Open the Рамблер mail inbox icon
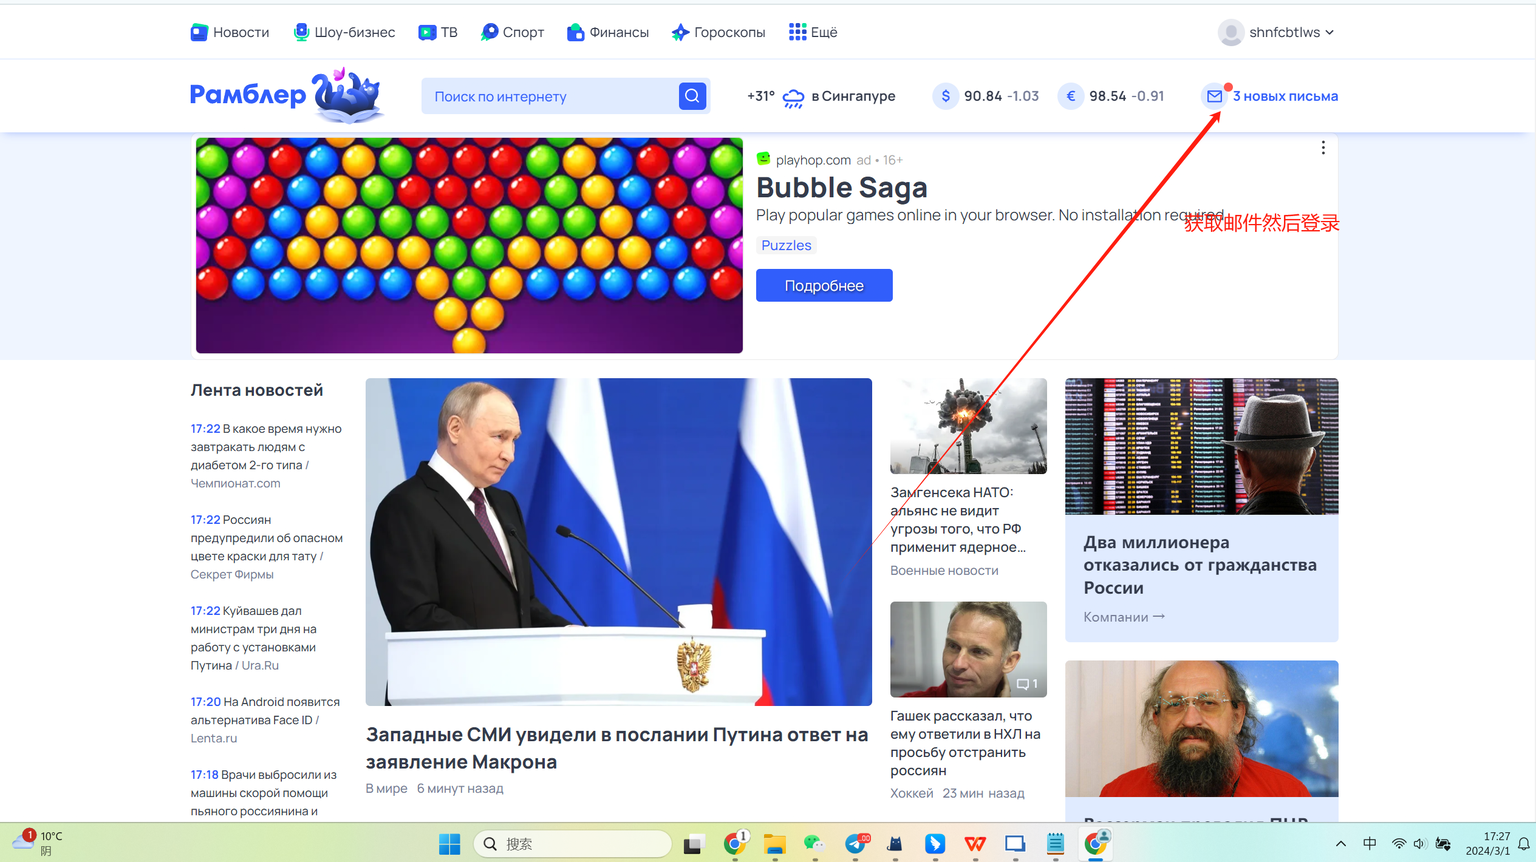 click(1215, 96)
